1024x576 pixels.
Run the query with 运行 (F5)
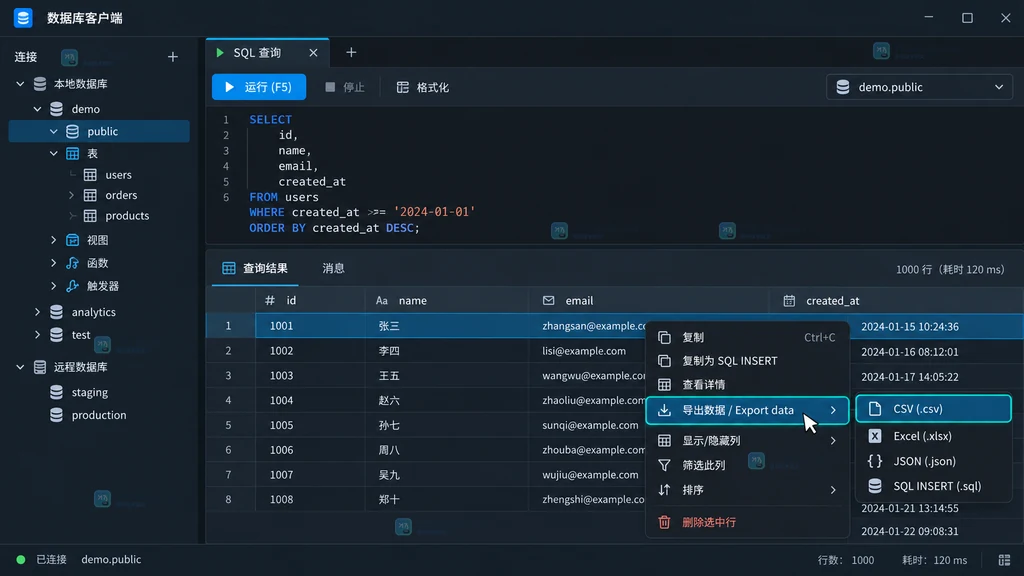click(259, 87)
